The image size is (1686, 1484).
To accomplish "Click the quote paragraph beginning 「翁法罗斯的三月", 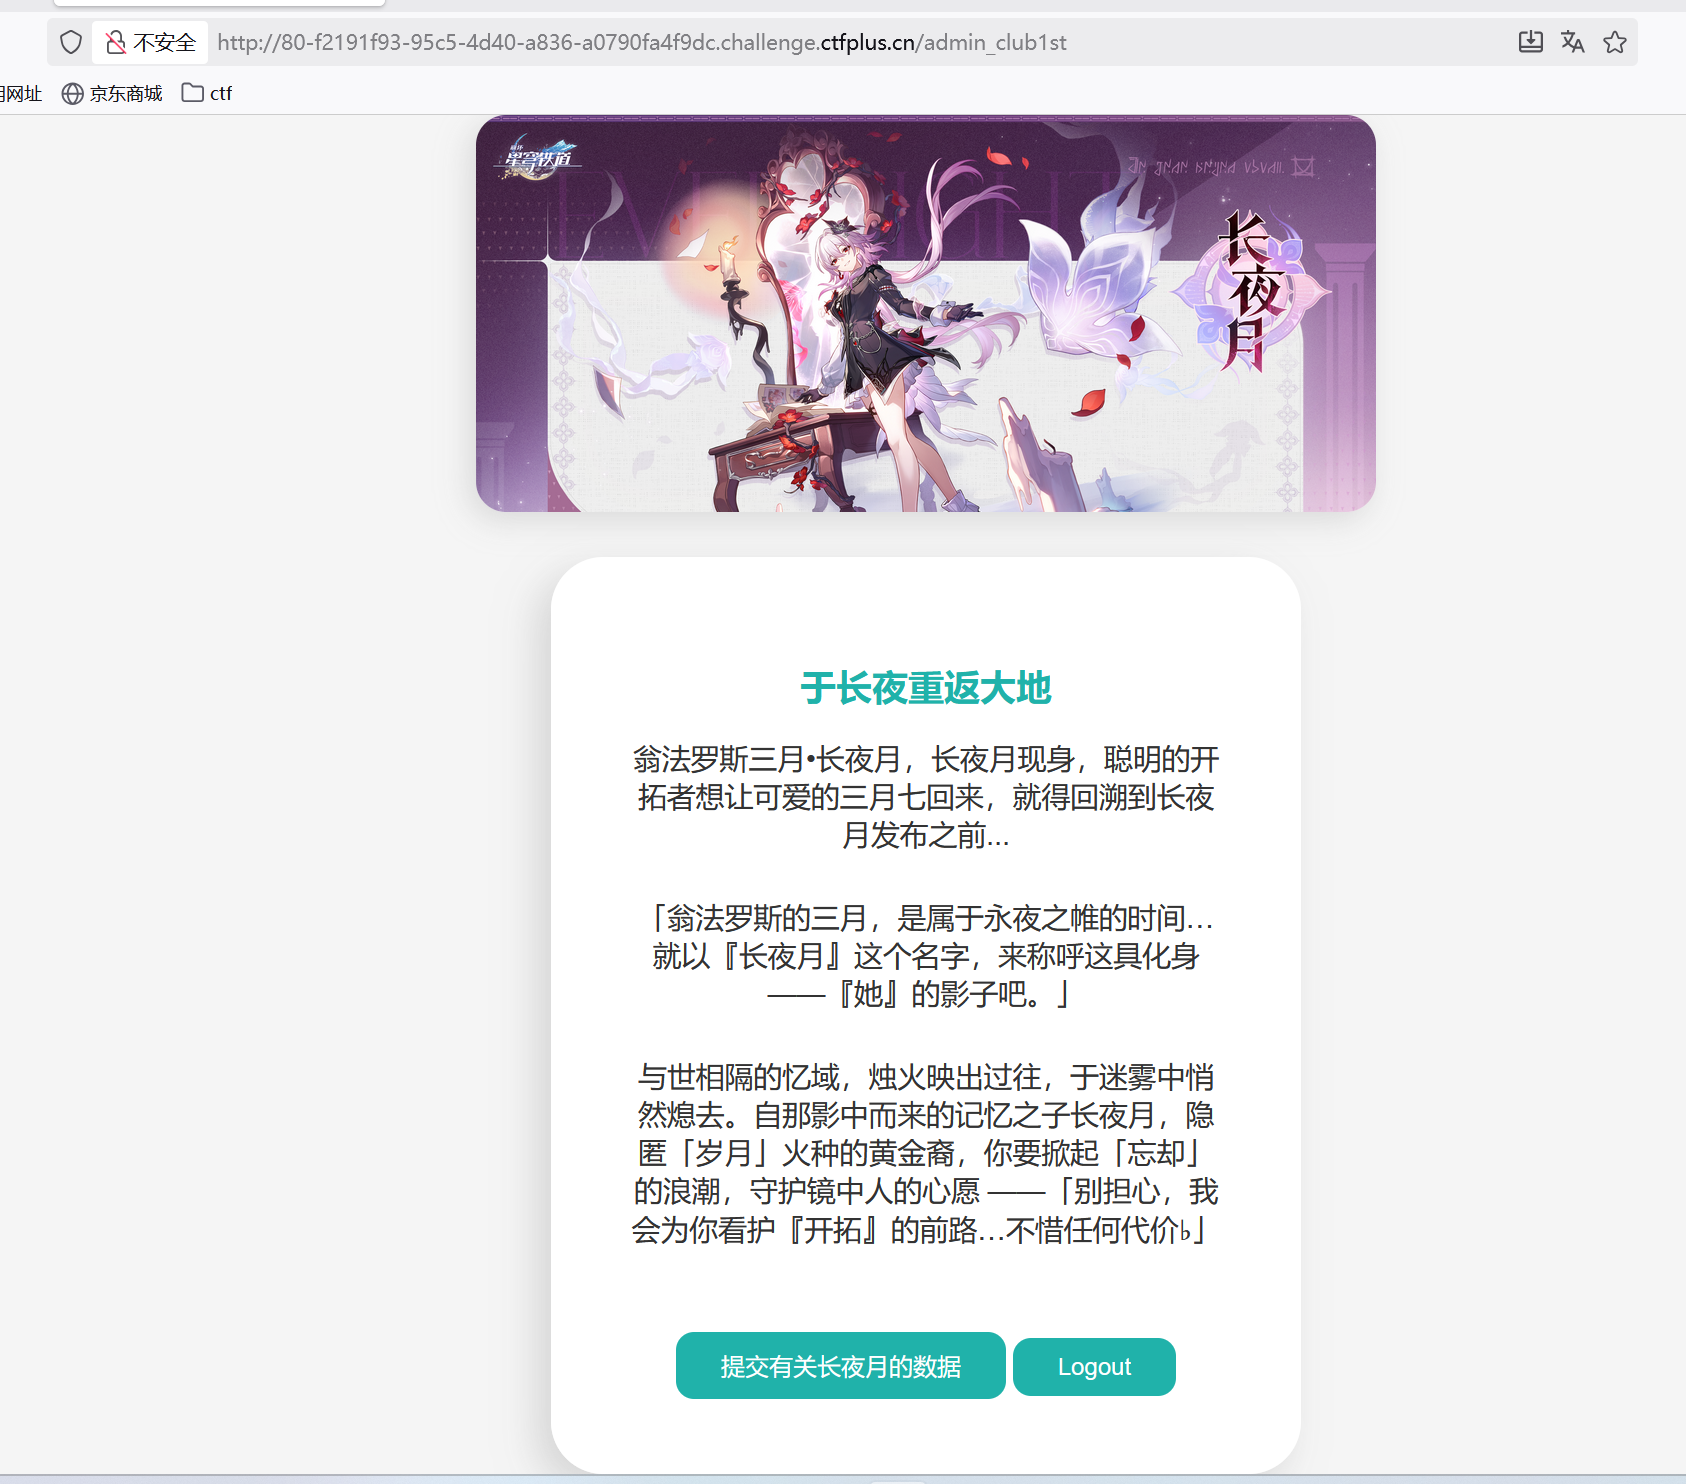I will [925, 956].
